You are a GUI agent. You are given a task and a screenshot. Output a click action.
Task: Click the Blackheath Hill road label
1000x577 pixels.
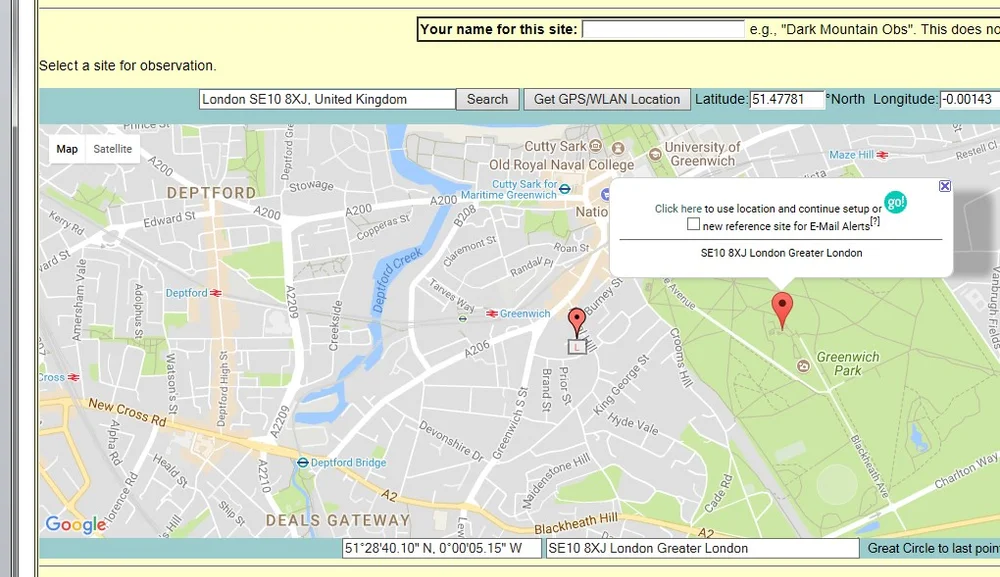tap(576, 523)
